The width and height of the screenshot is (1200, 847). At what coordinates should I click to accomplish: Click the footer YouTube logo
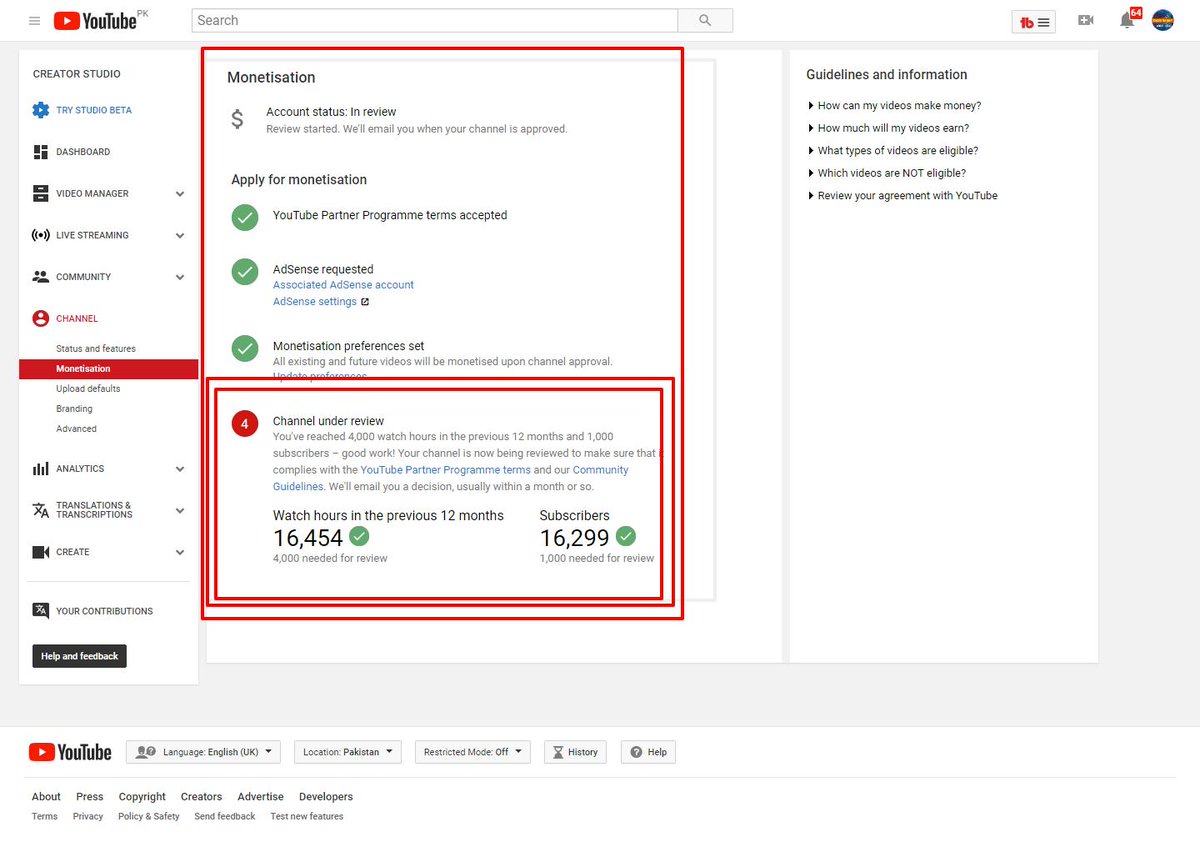point(70,752)
